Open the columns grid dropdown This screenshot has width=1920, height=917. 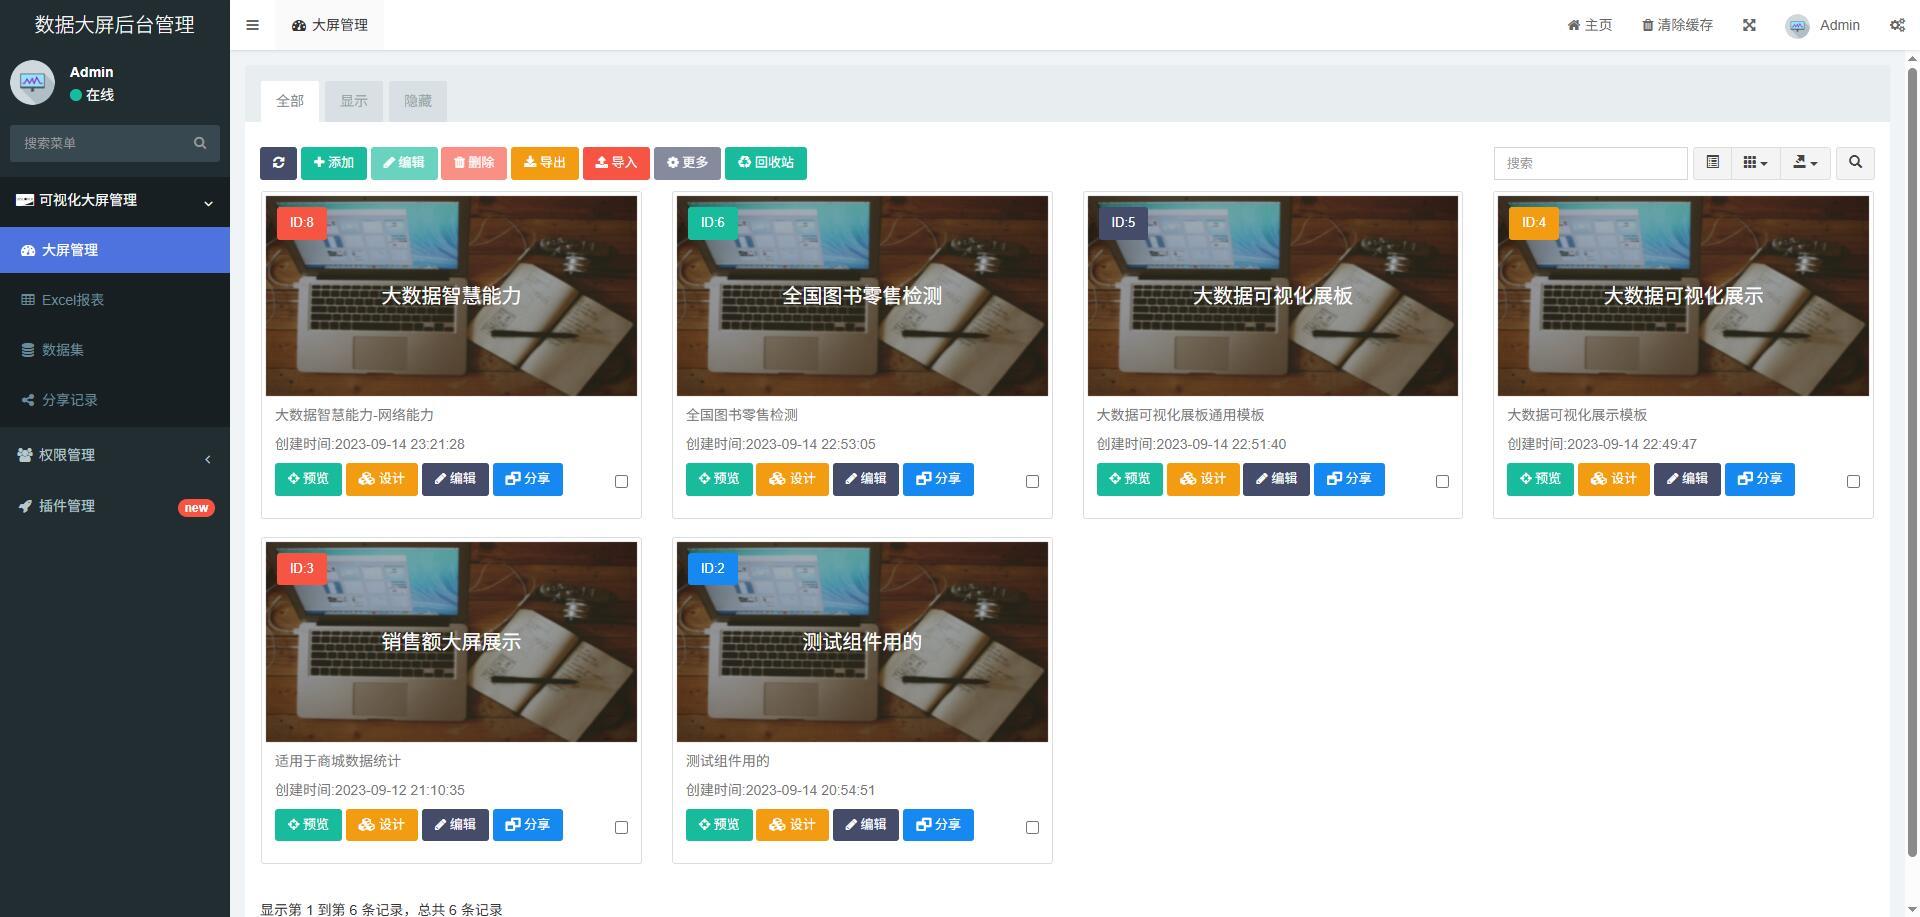tap(1755, 163)
